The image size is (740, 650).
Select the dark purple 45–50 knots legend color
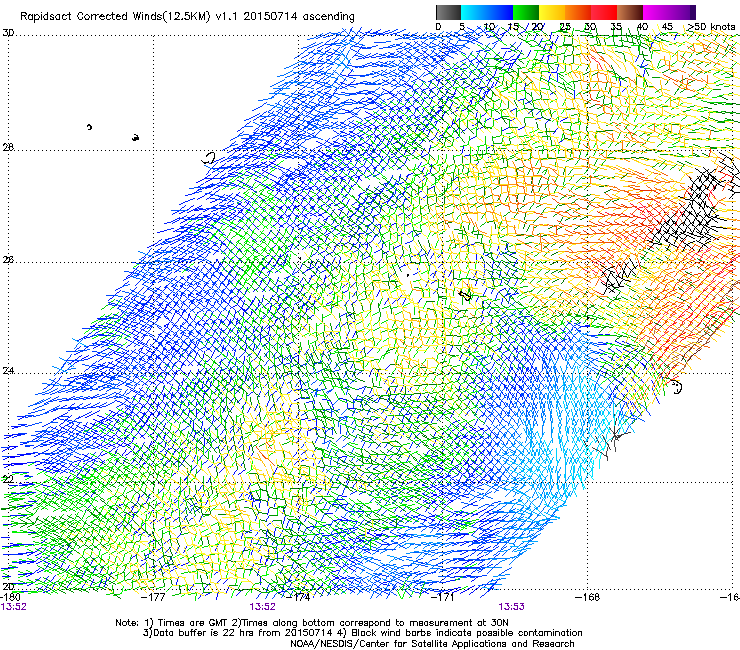[682, 12]
